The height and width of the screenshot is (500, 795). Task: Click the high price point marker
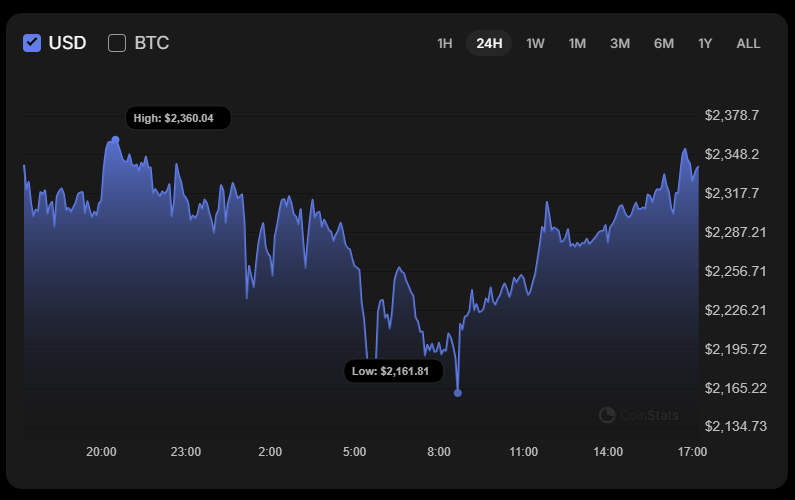pyautogui.click(x=116, y=139)
